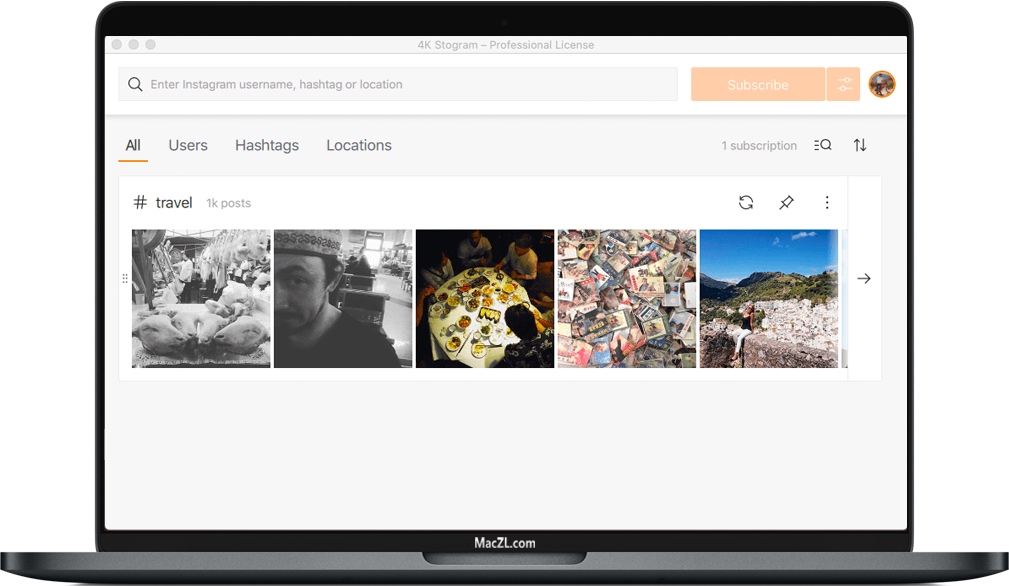The image size is (1009, 586).
Task: Click the '1k posts' label
Action: [228, 203]
